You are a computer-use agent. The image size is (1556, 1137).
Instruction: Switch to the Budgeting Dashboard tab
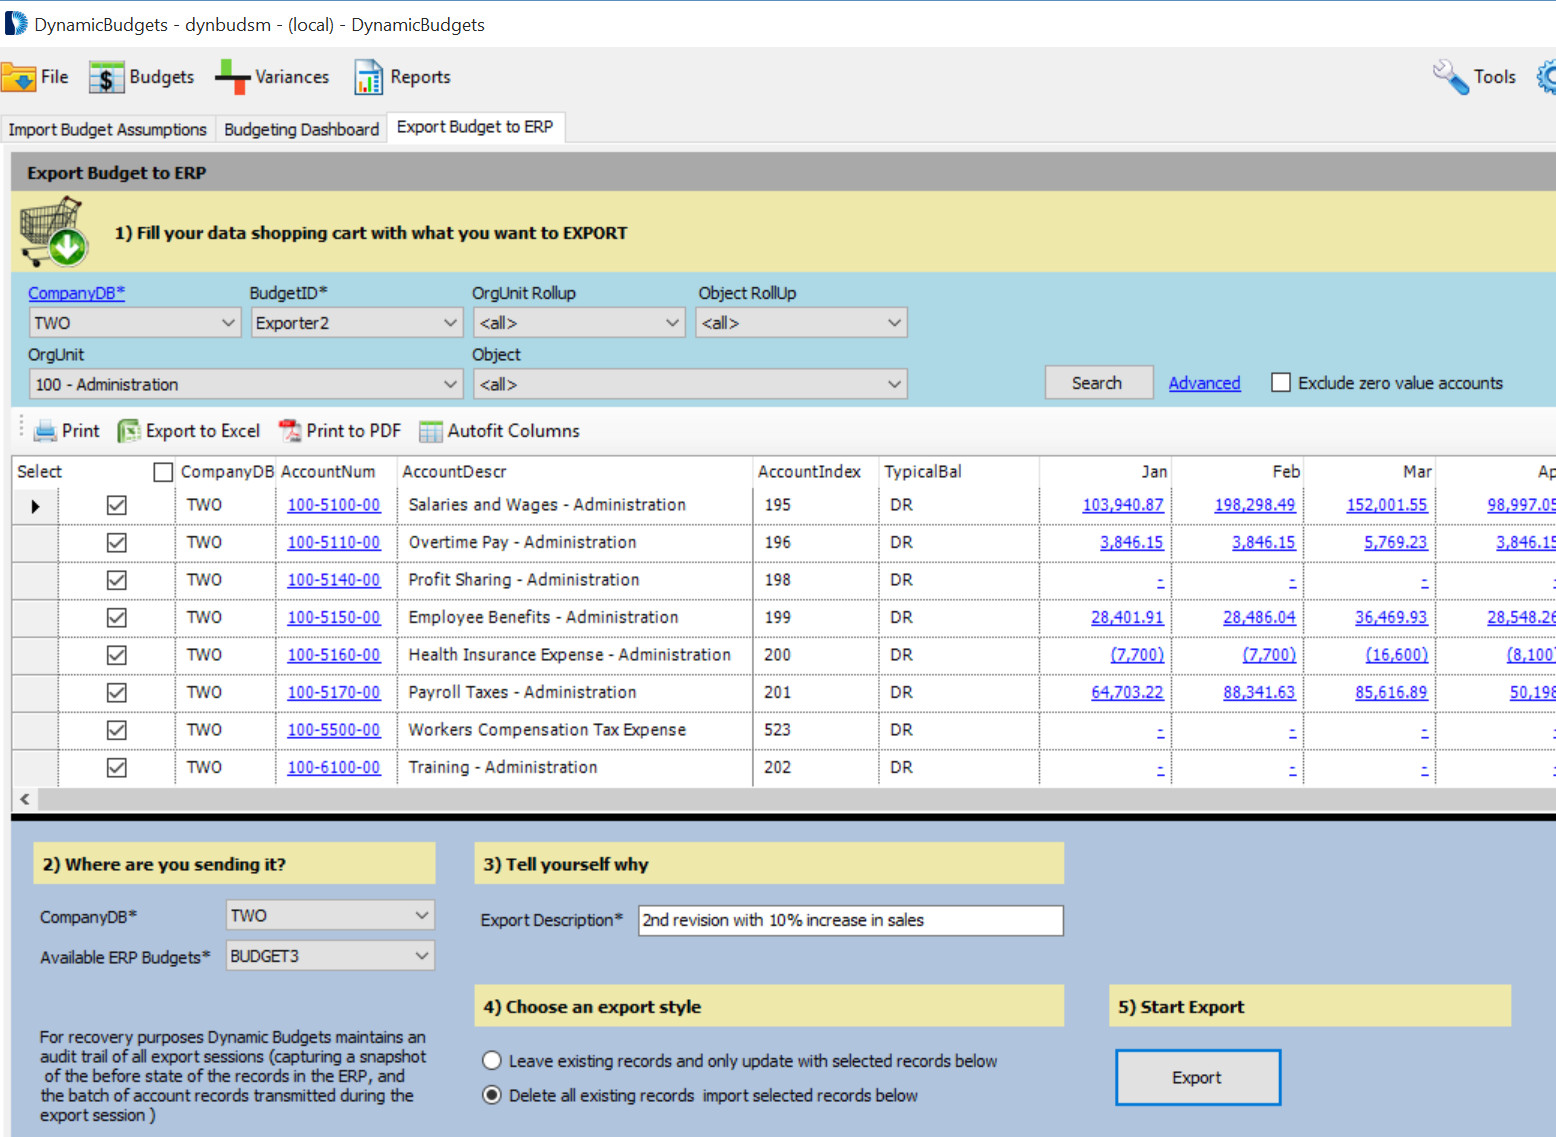coord(301,128)
